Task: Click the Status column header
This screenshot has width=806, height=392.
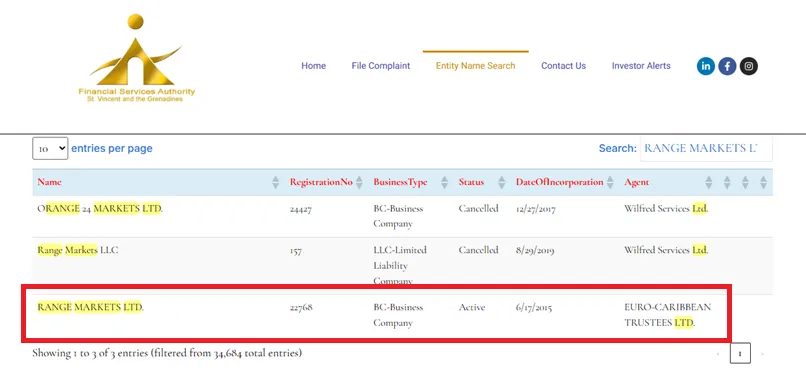Action: (x=471, y=182)
